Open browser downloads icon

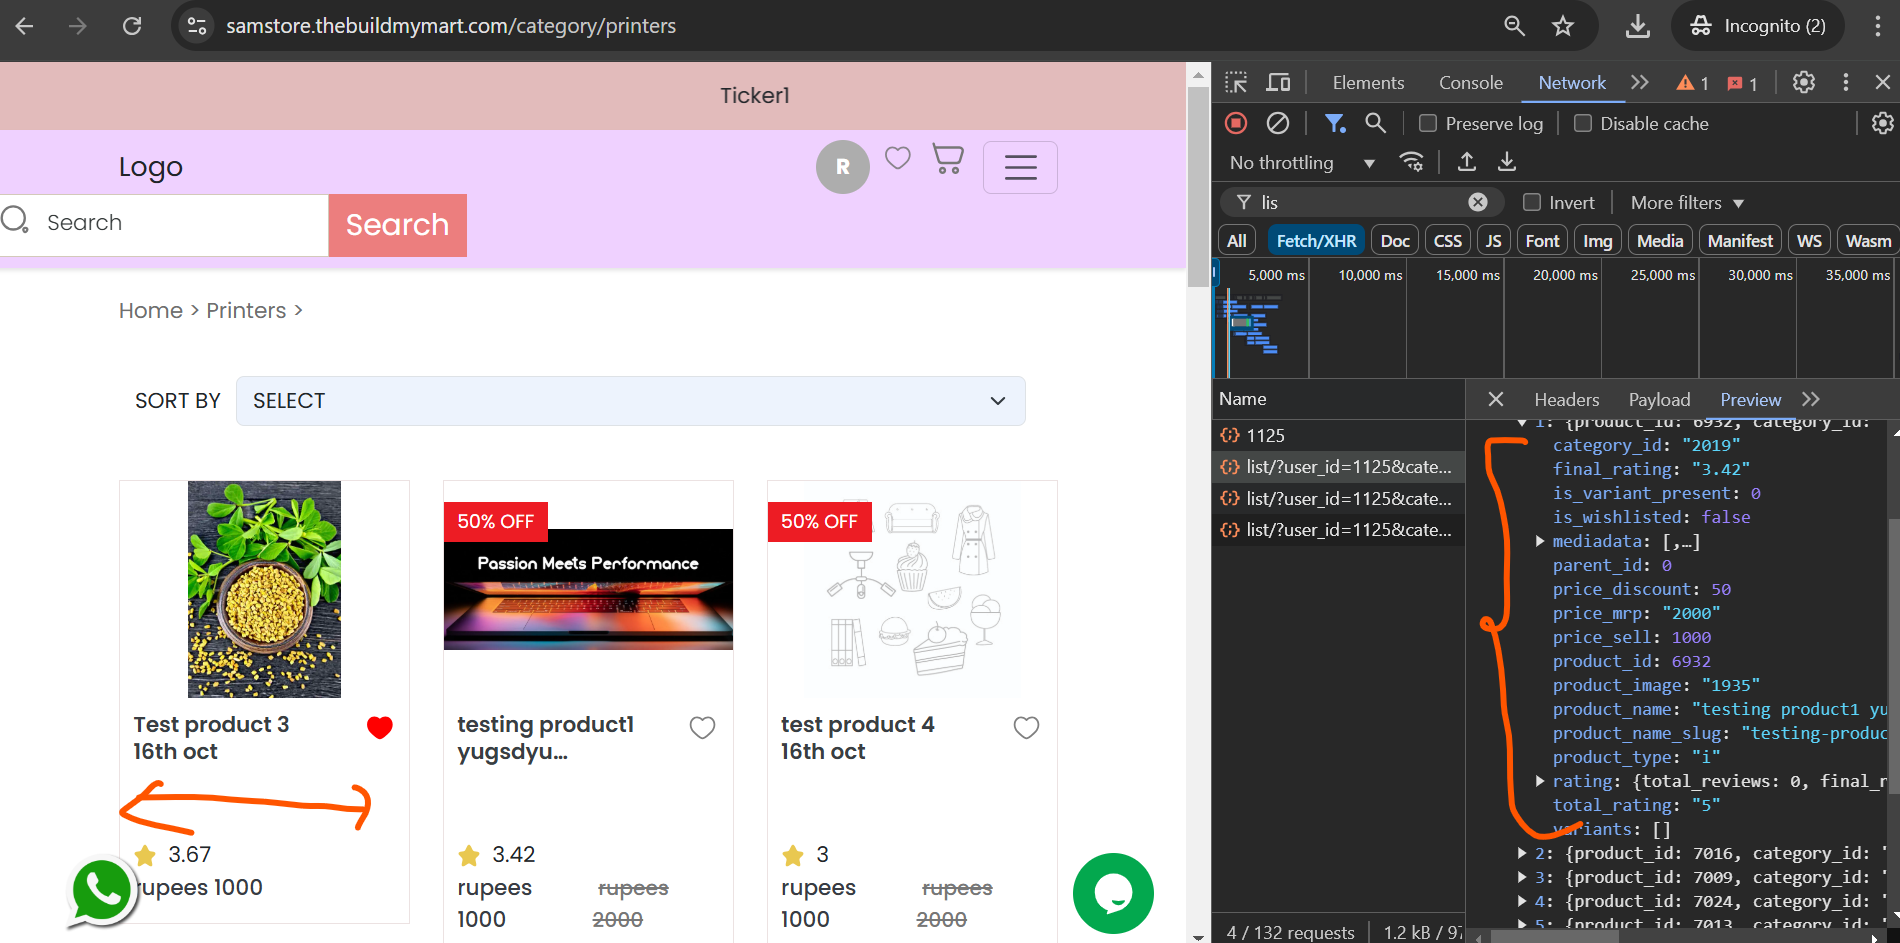(x=1638, y=26)
